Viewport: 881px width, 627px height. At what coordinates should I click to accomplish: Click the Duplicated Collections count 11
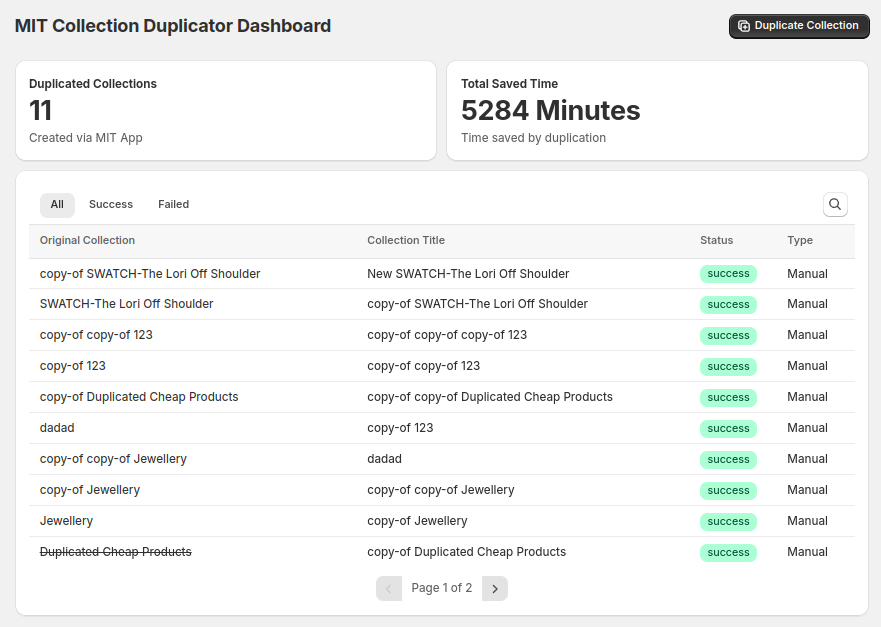40,110
